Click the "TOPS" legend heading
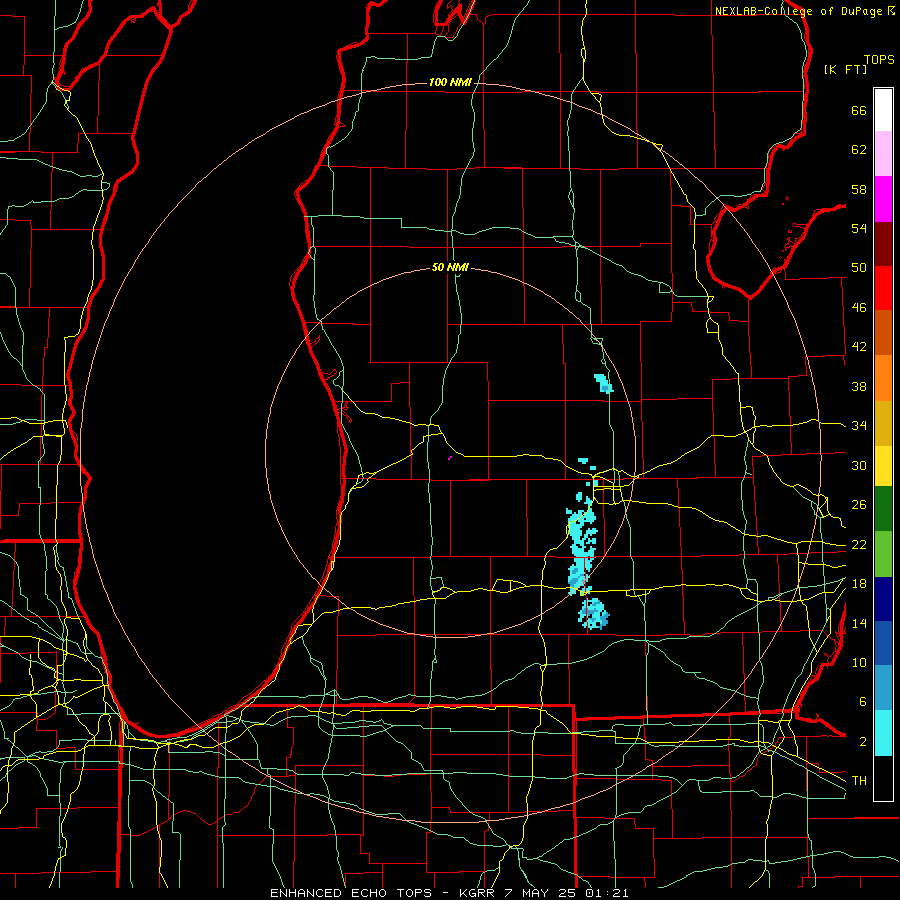Image resolution: width=900 pixels, height=900 pixels. [879, 60]
